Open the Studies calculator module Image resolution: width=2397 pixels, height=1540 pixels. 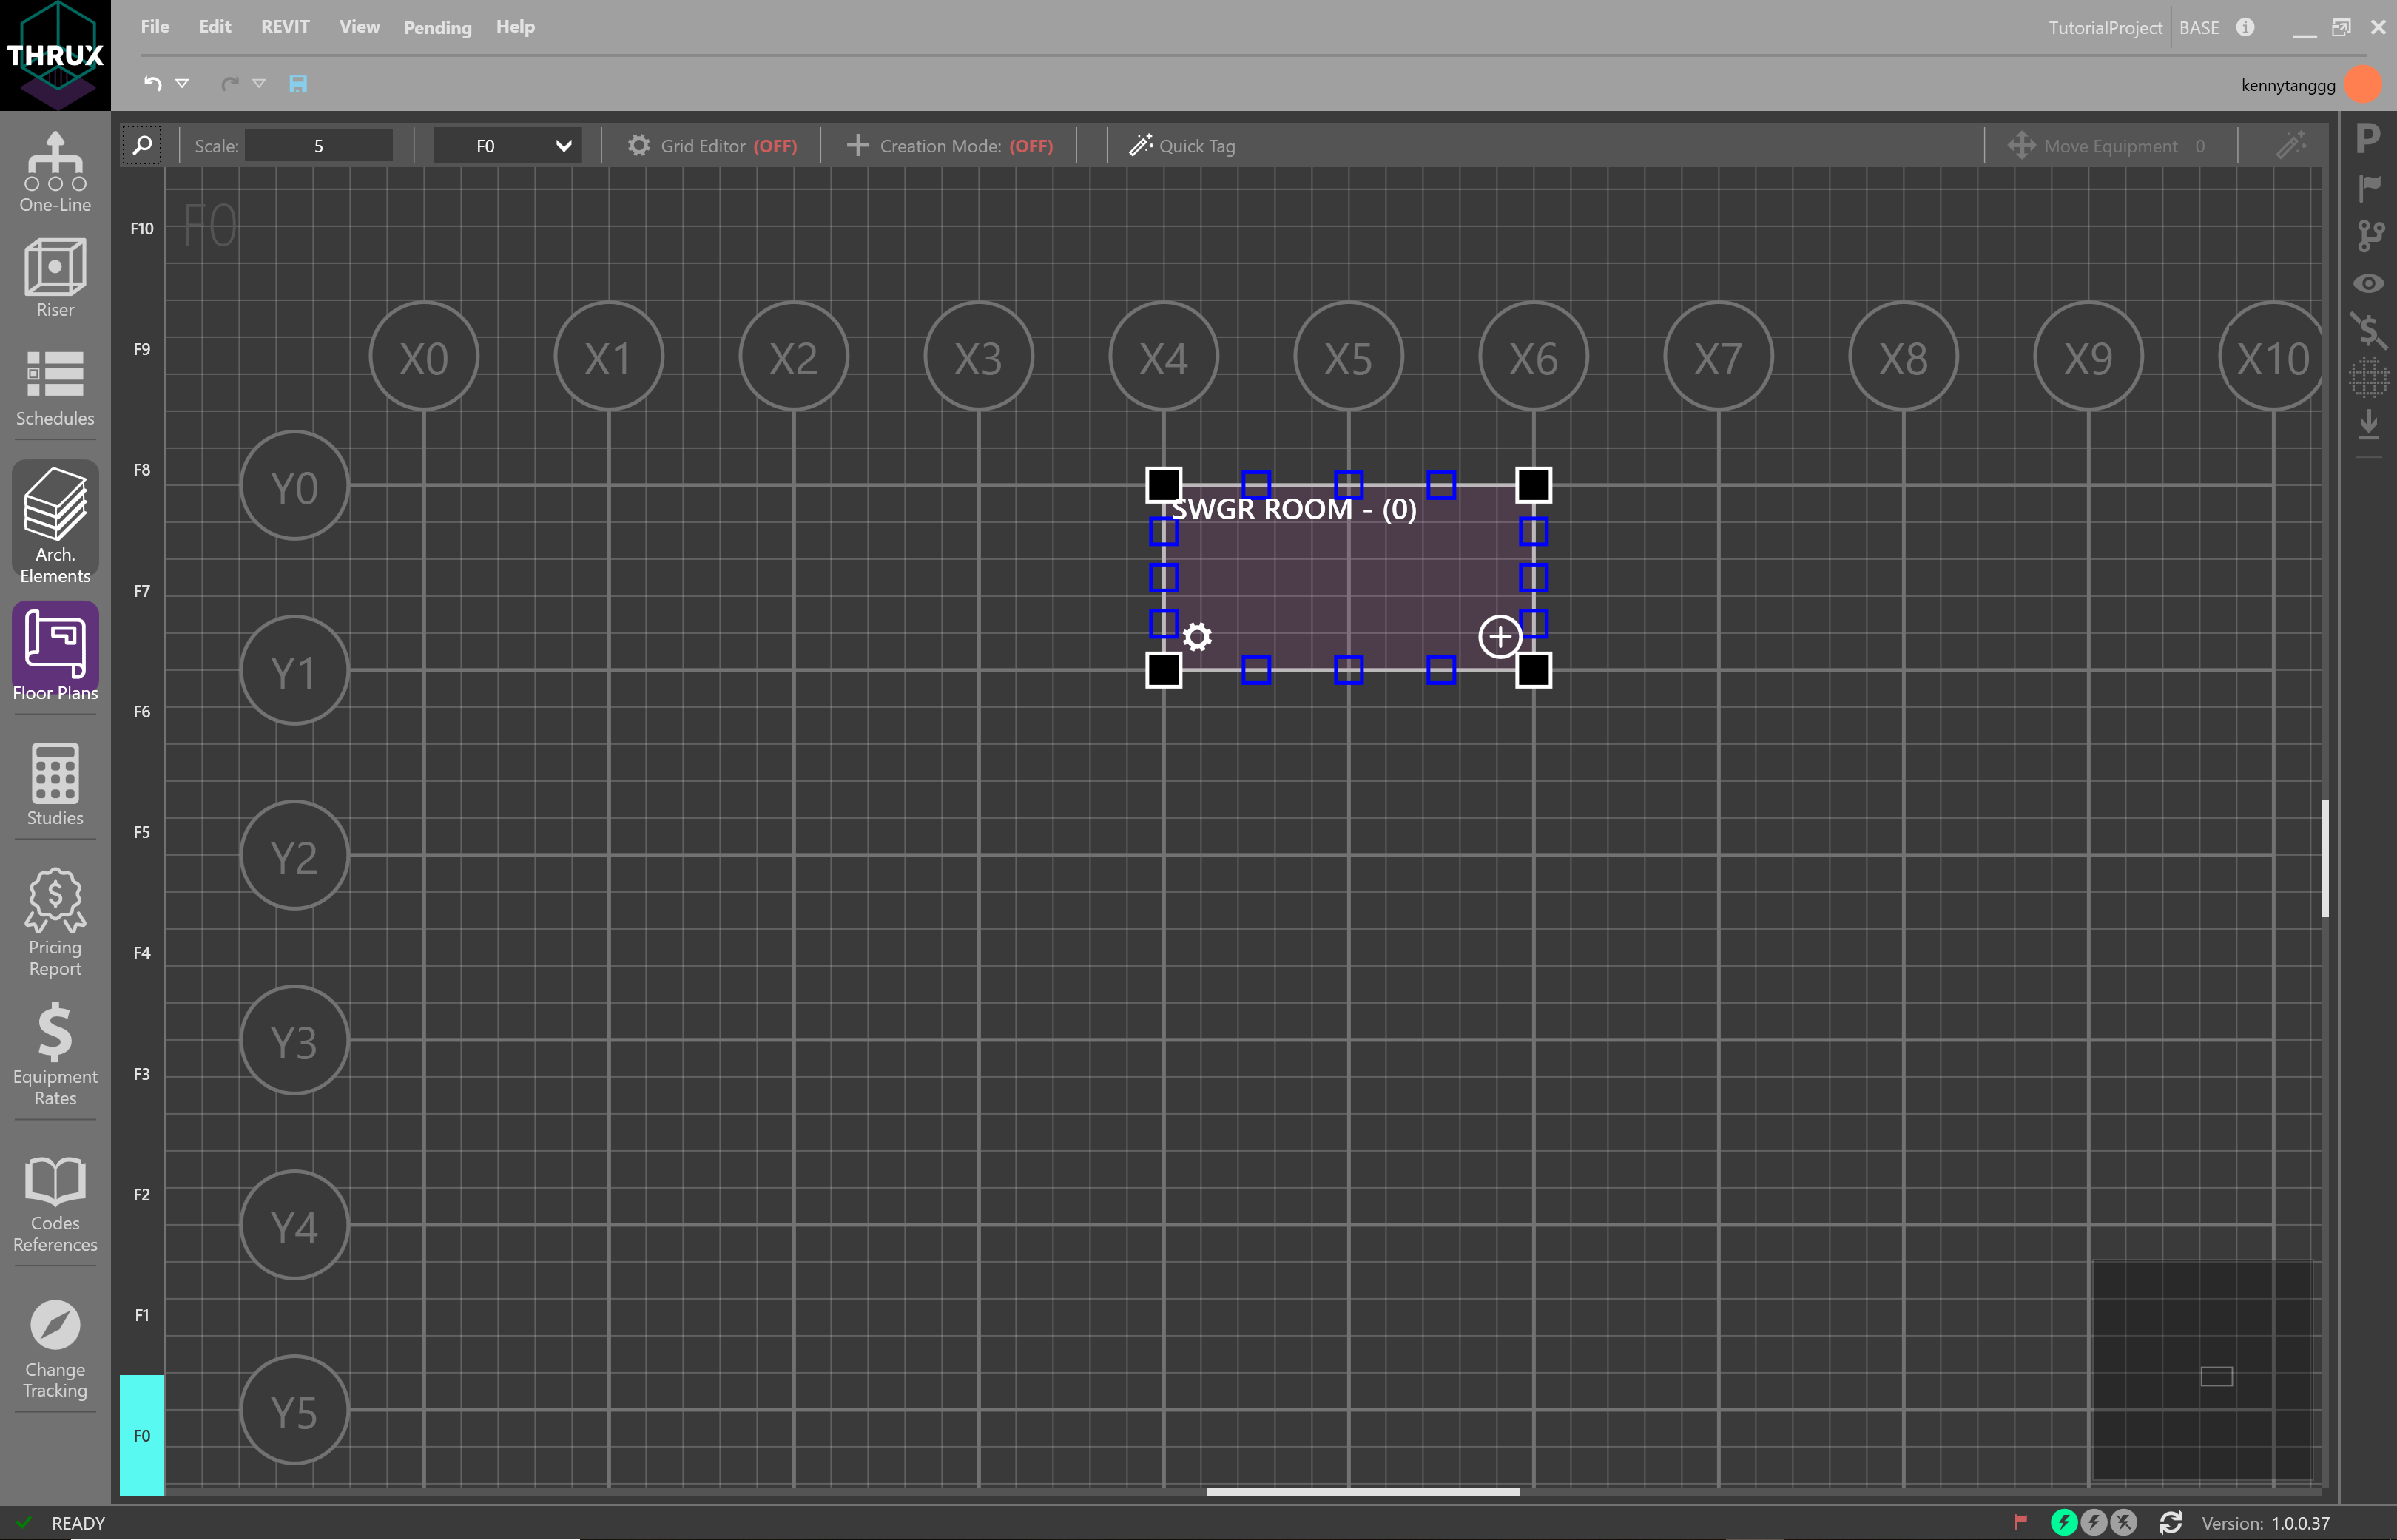click(55, 784)
